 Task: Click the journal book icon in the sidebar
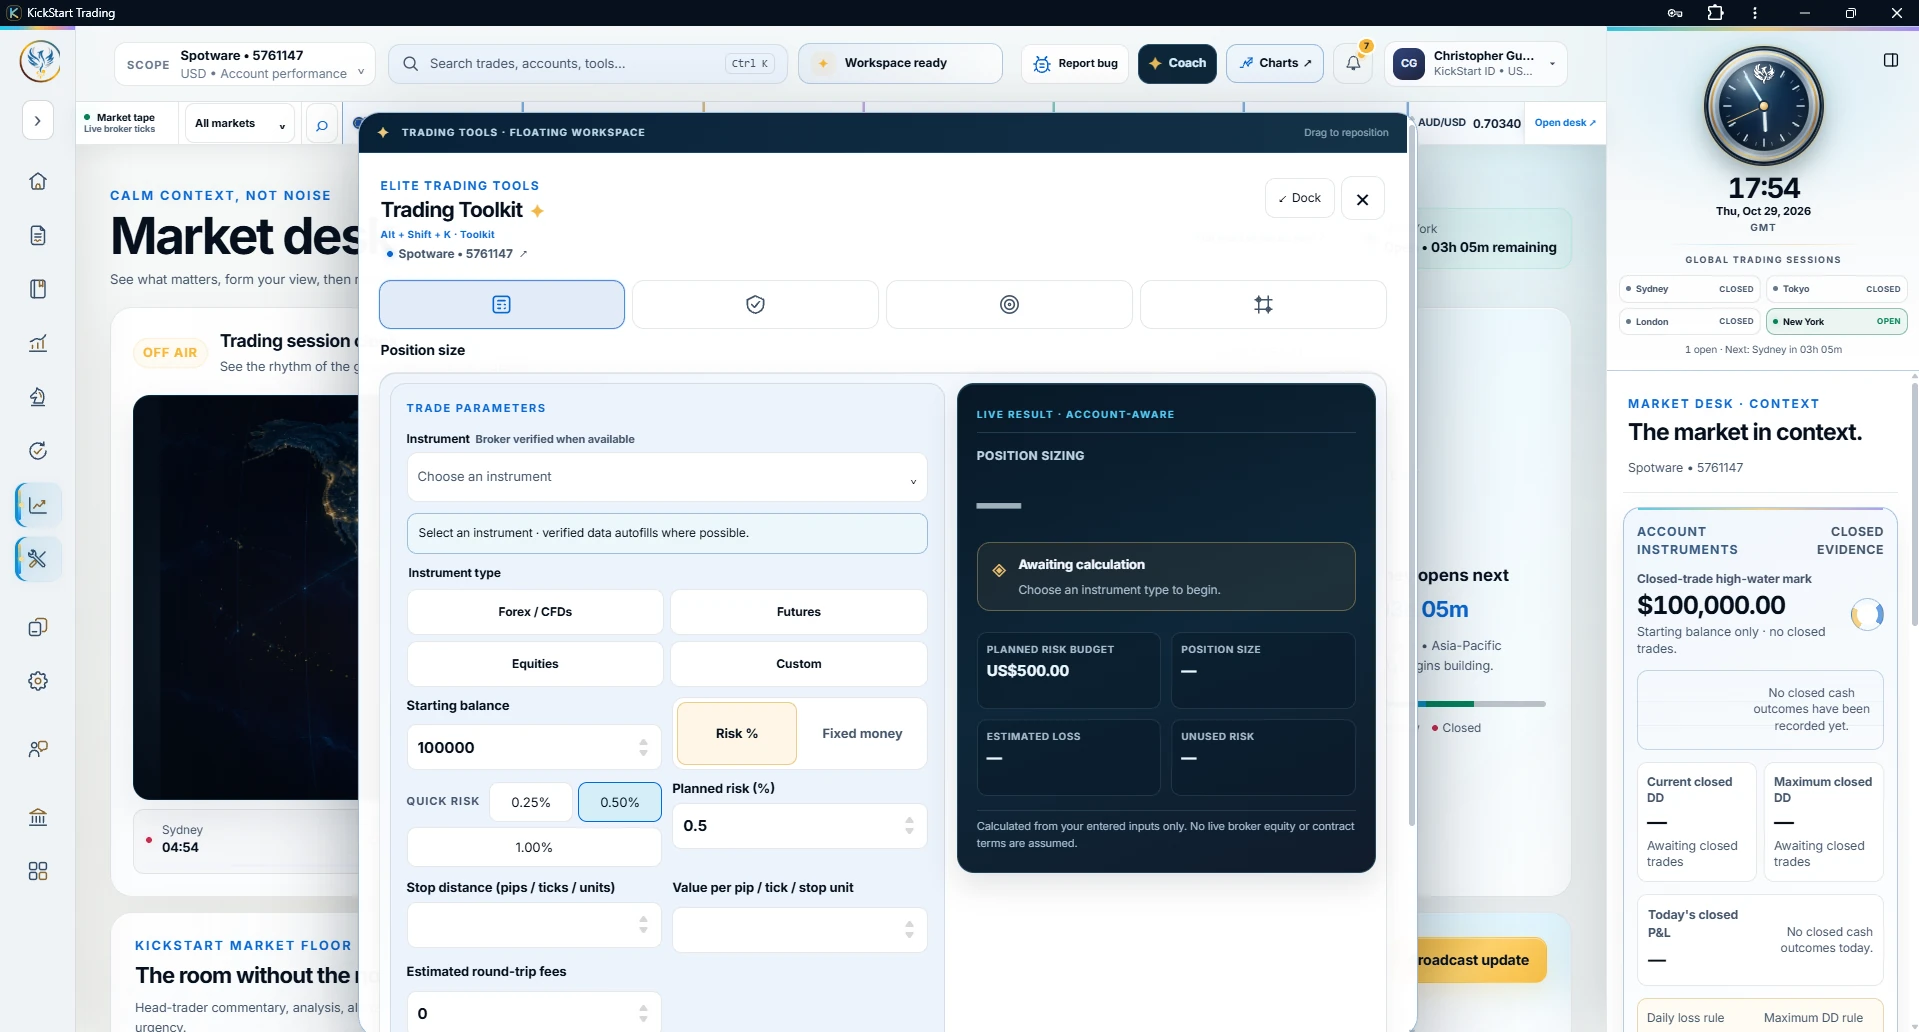(38, 289)
